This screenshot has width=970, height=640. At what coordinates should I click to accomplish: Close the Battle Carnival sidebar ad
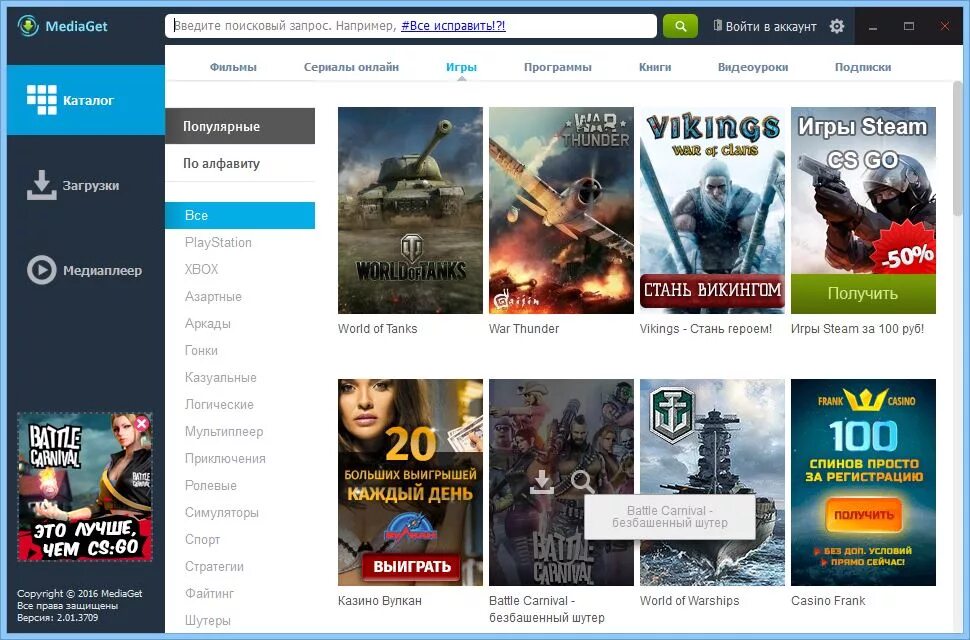coord(142,423)
